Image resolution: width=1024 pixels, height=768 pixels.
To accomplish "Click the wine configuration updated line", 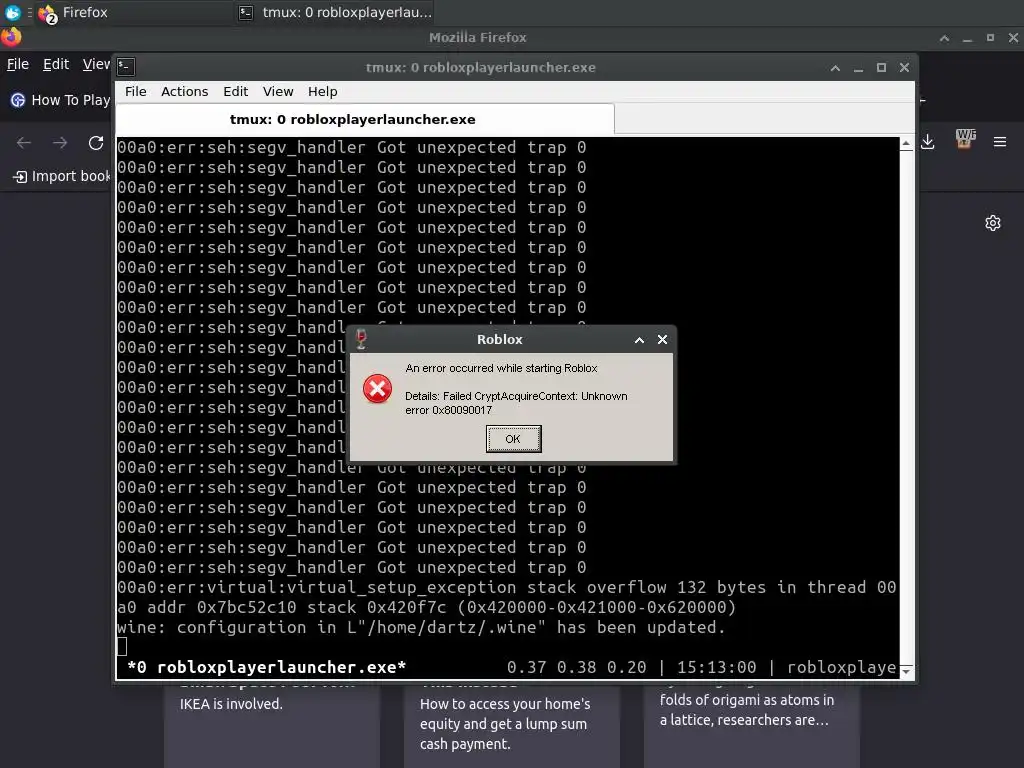I will [x=421, y=628].
